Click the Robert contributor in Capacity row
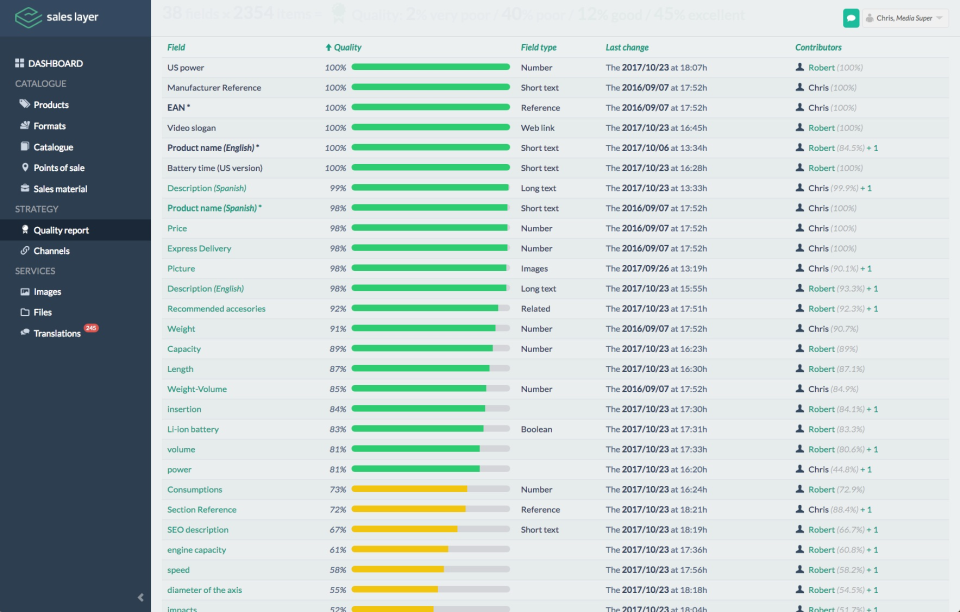 click(x=821, y=349)
